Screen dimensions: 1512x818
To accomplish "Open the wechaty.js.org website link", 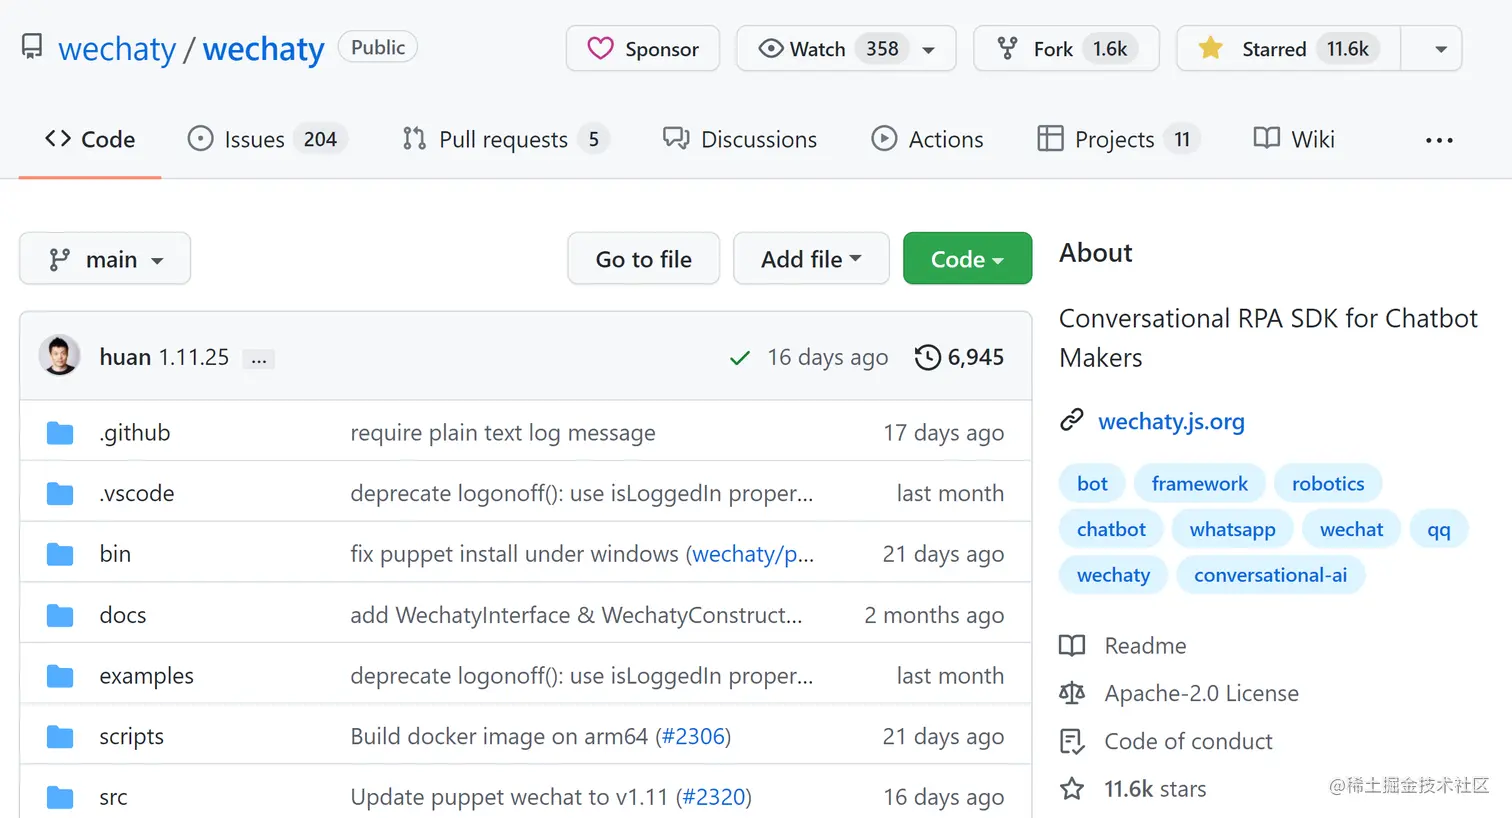I will 1171,421.
